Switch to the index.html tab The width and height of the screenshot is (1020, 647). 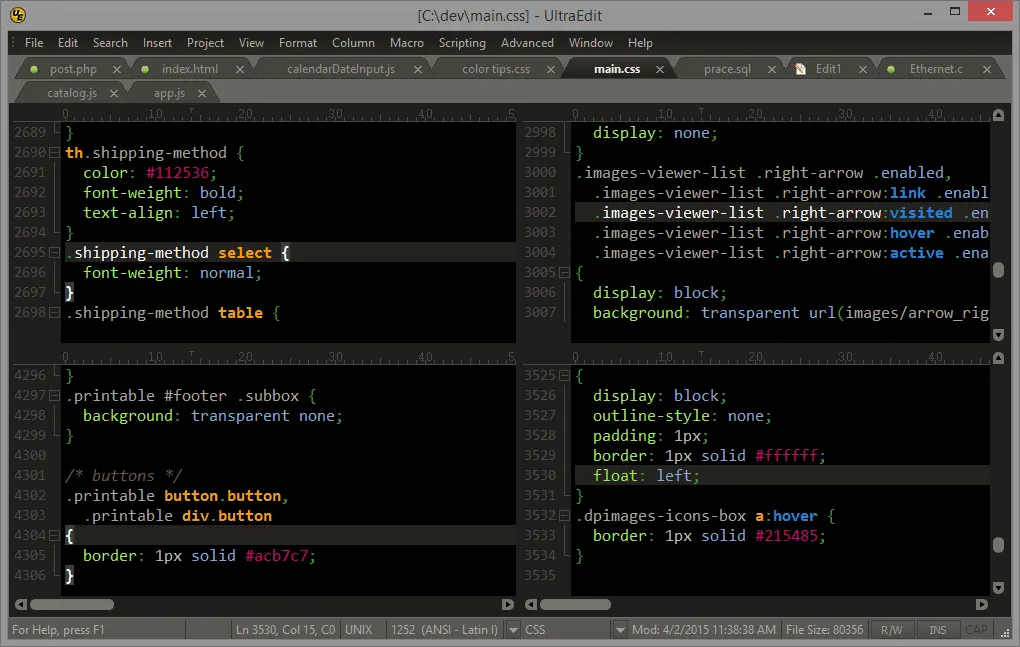[189, 69]
